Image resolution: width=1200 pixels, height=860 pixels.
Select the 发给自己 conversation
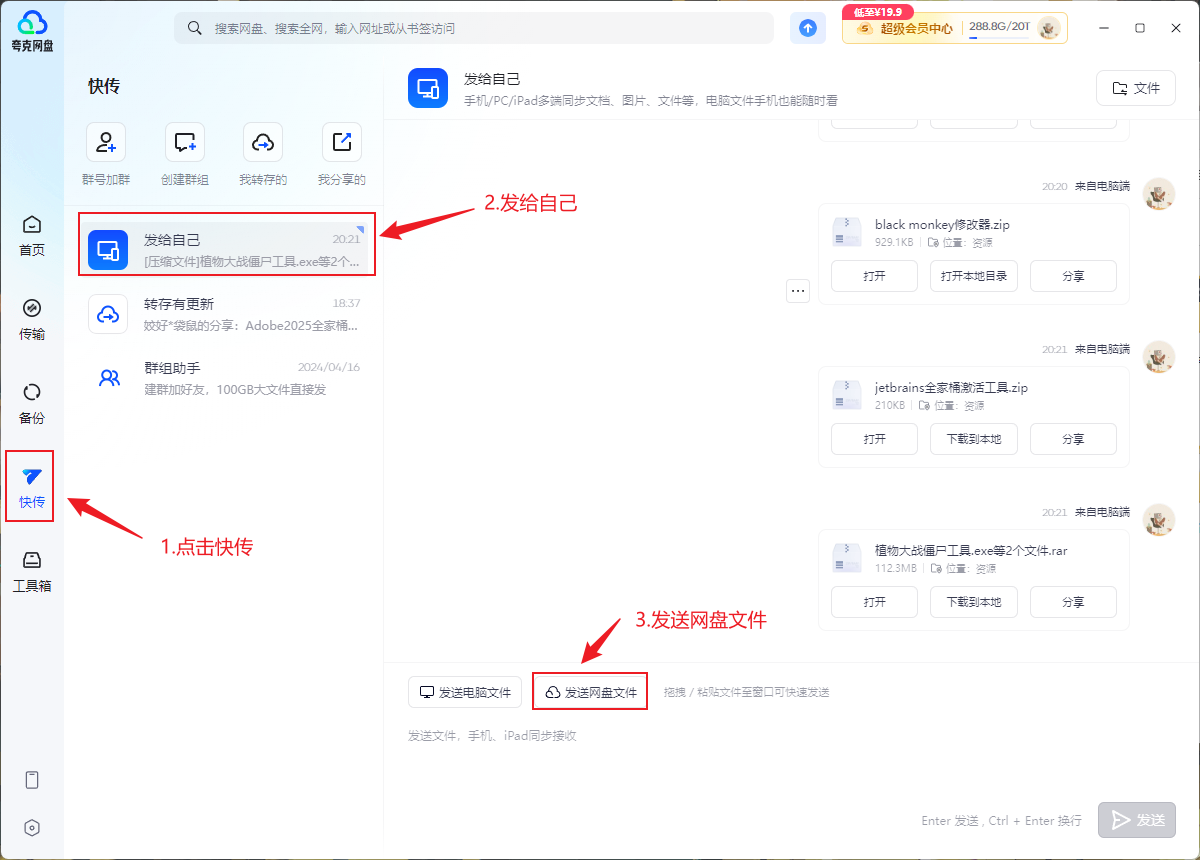click(227, 249)
